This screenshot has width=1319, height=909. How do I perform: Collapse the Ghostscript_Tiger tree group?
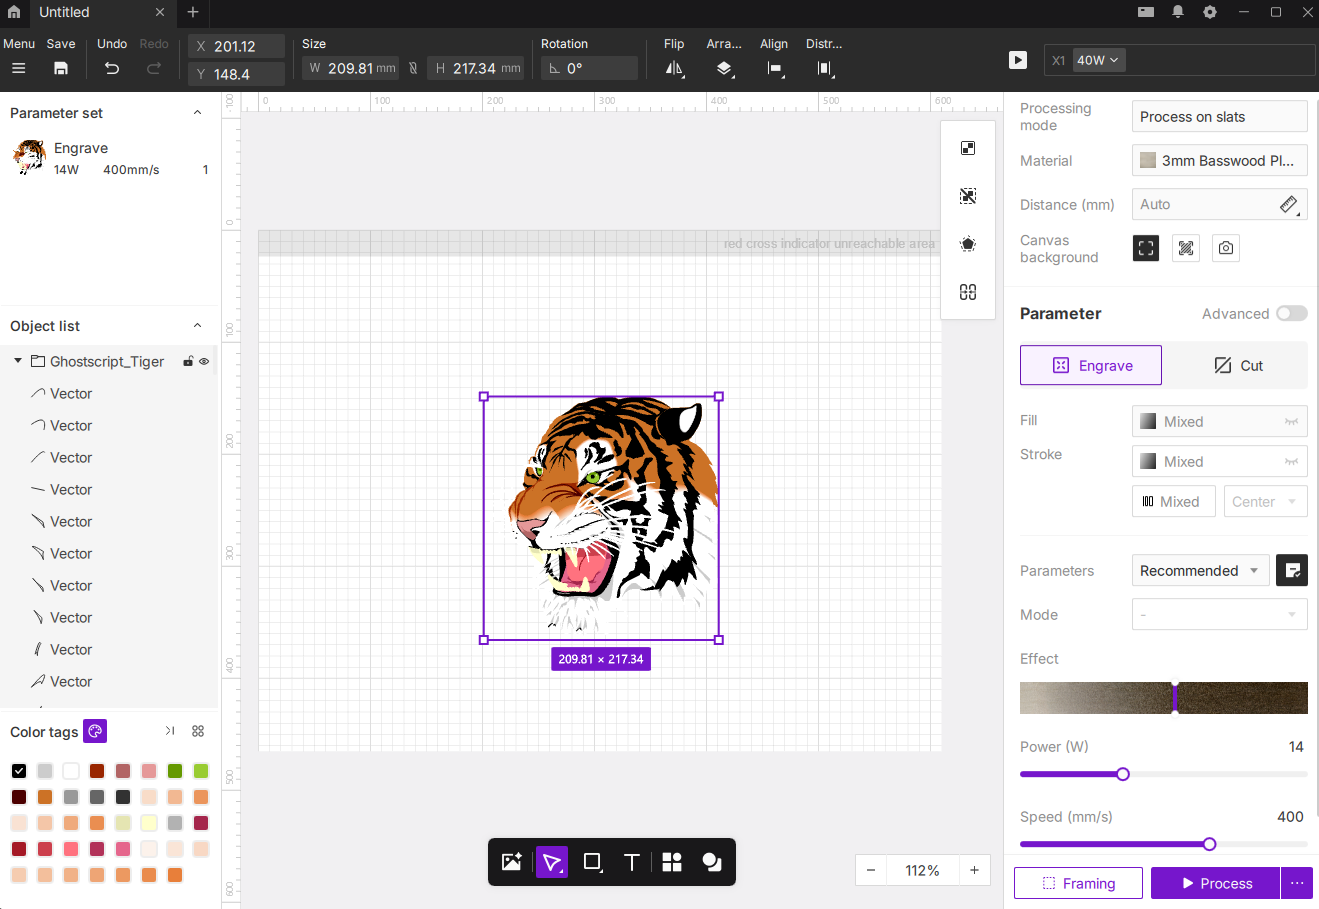click(18, 361)
